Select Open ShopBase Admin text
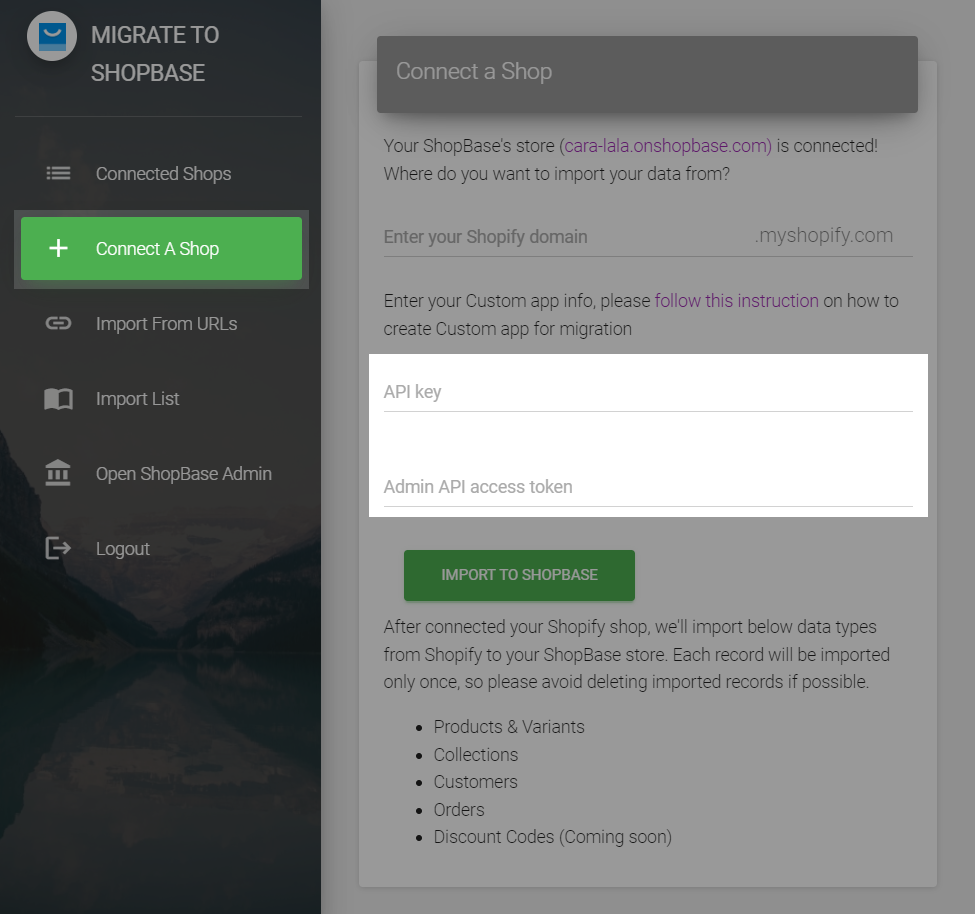The image size is (975, 914). coord(184,474)
